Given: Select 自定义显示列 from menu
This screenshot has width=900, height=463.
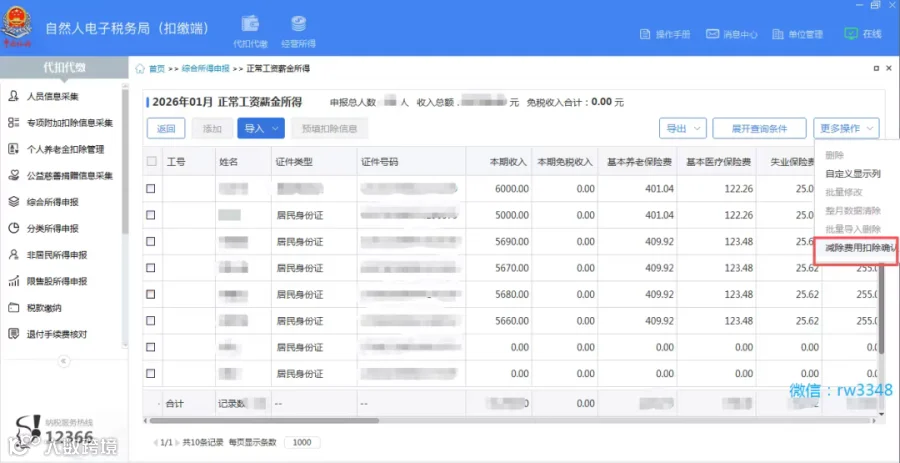Looking at the screenshot, I should point(853,174).
